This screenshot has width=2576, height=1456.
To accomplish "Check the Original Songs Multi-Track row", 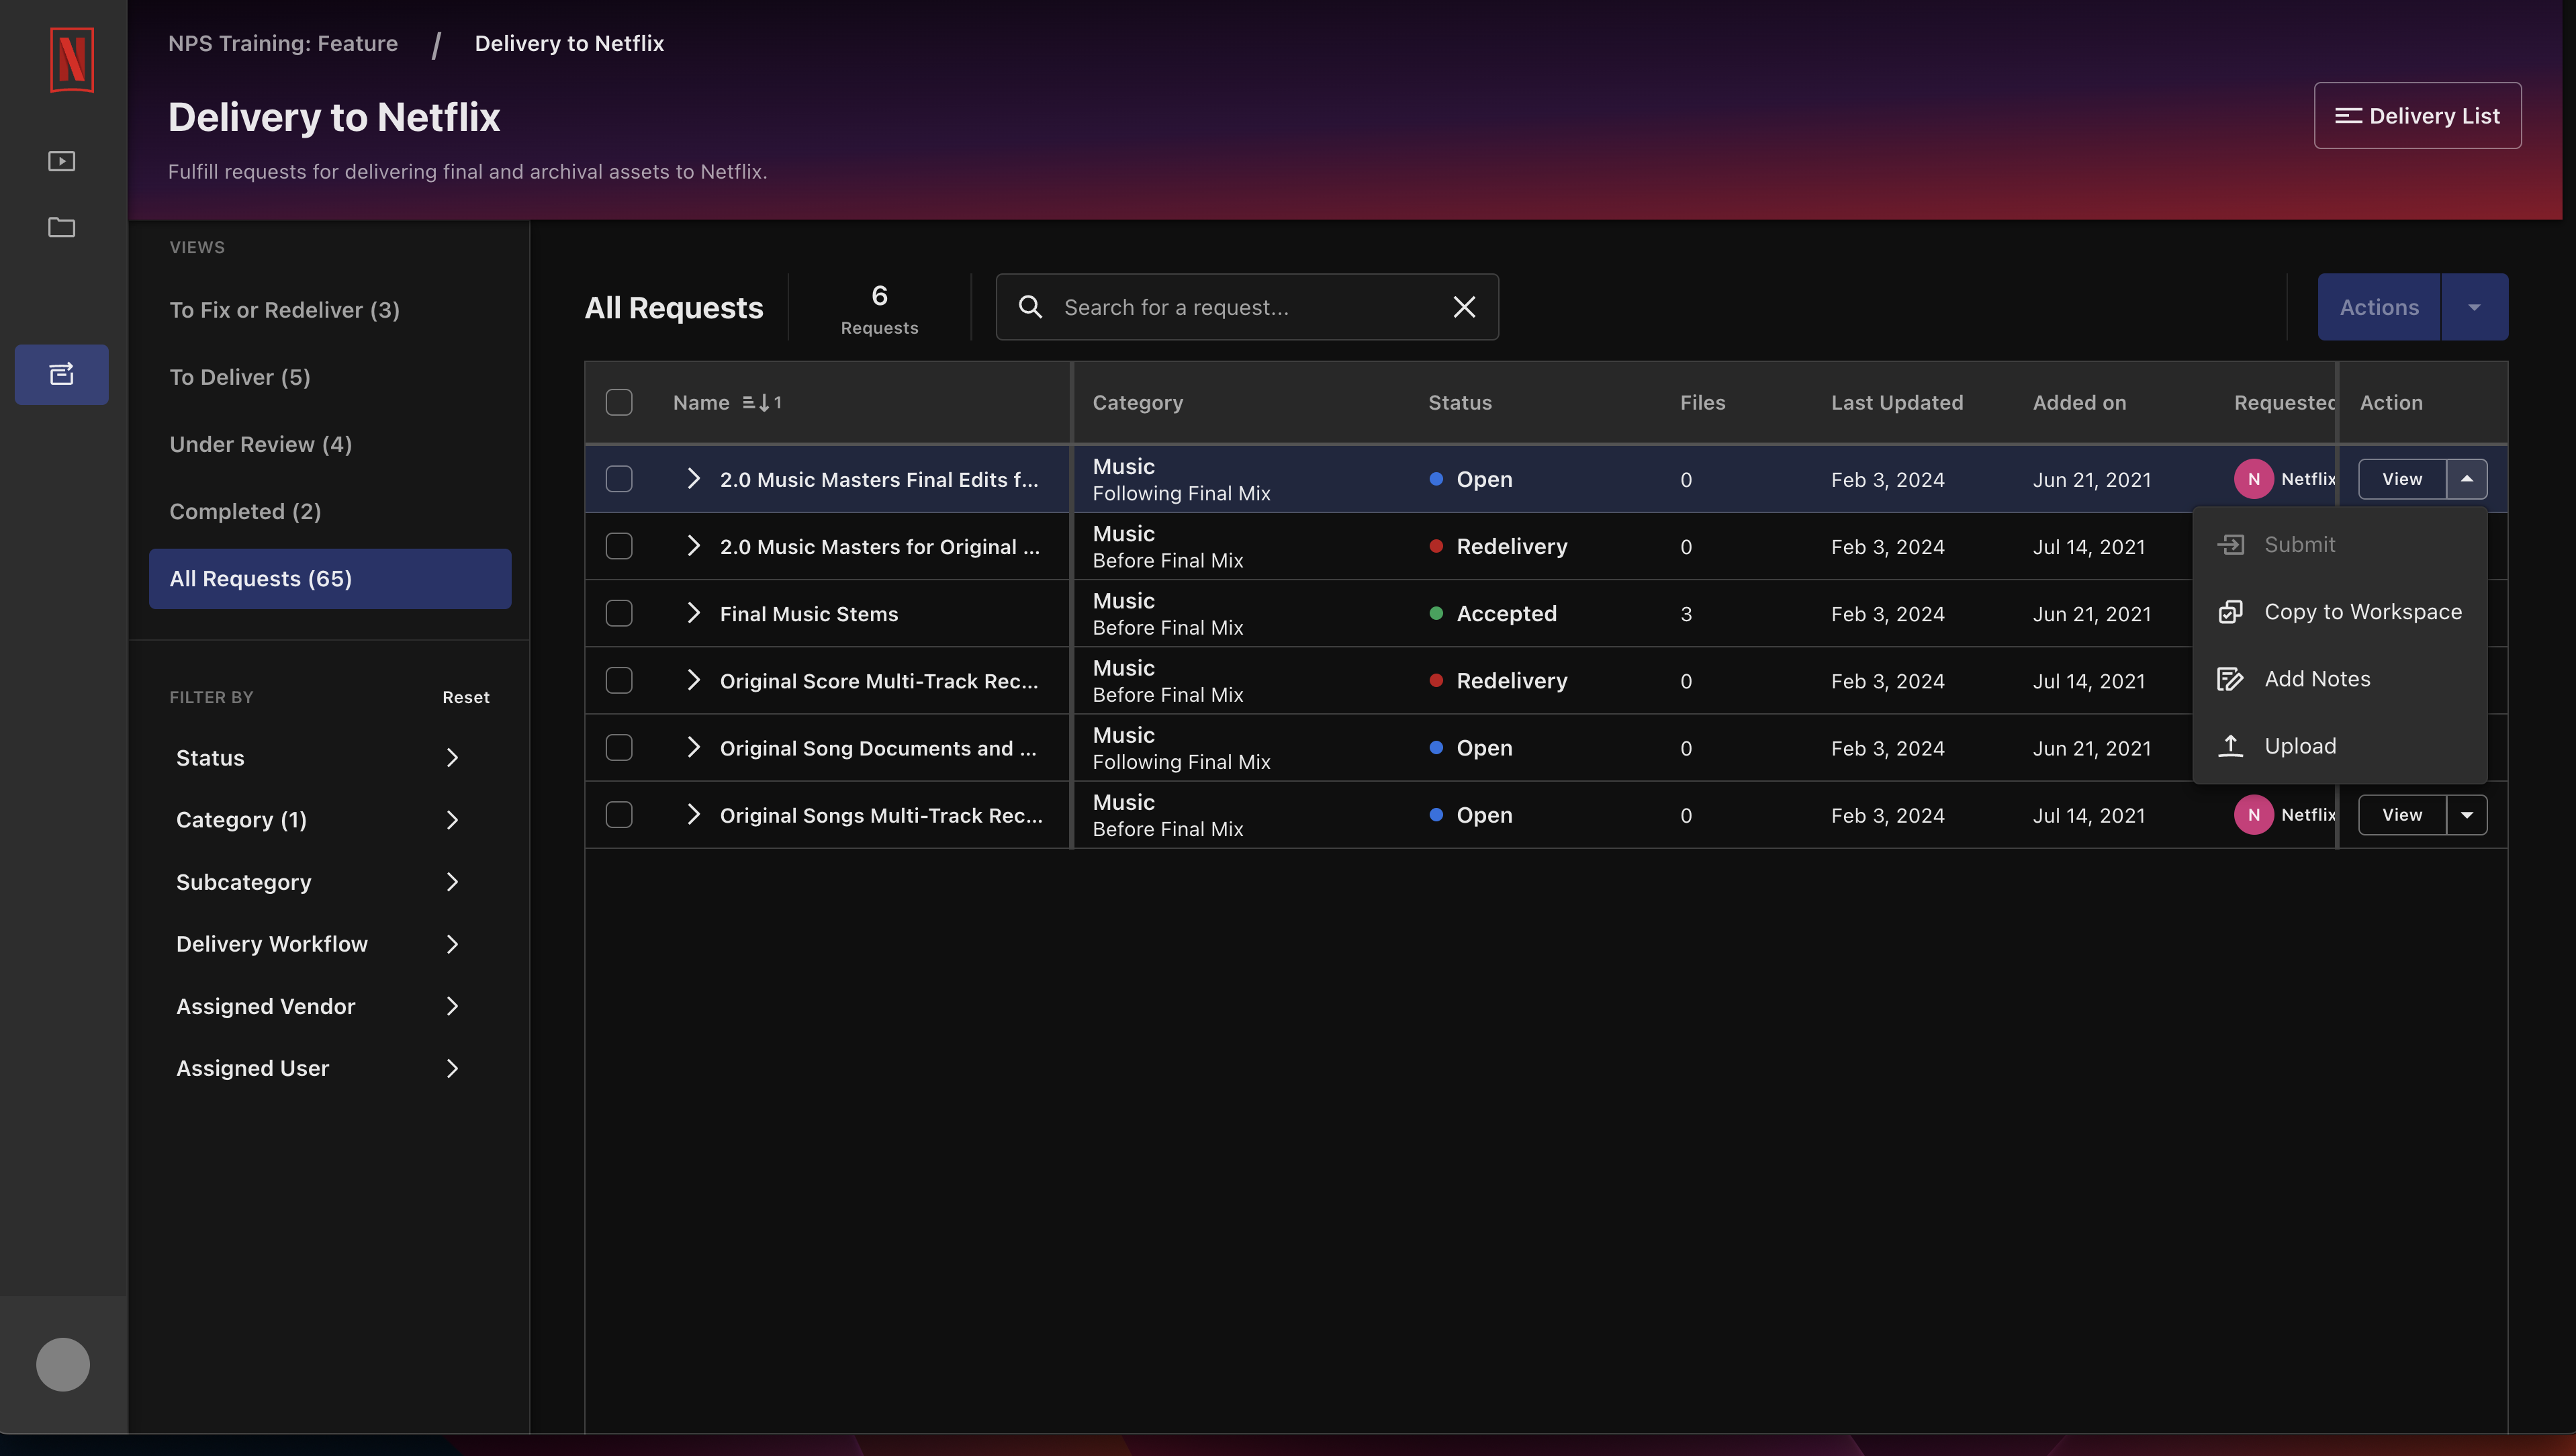I will tap(619, 815).
